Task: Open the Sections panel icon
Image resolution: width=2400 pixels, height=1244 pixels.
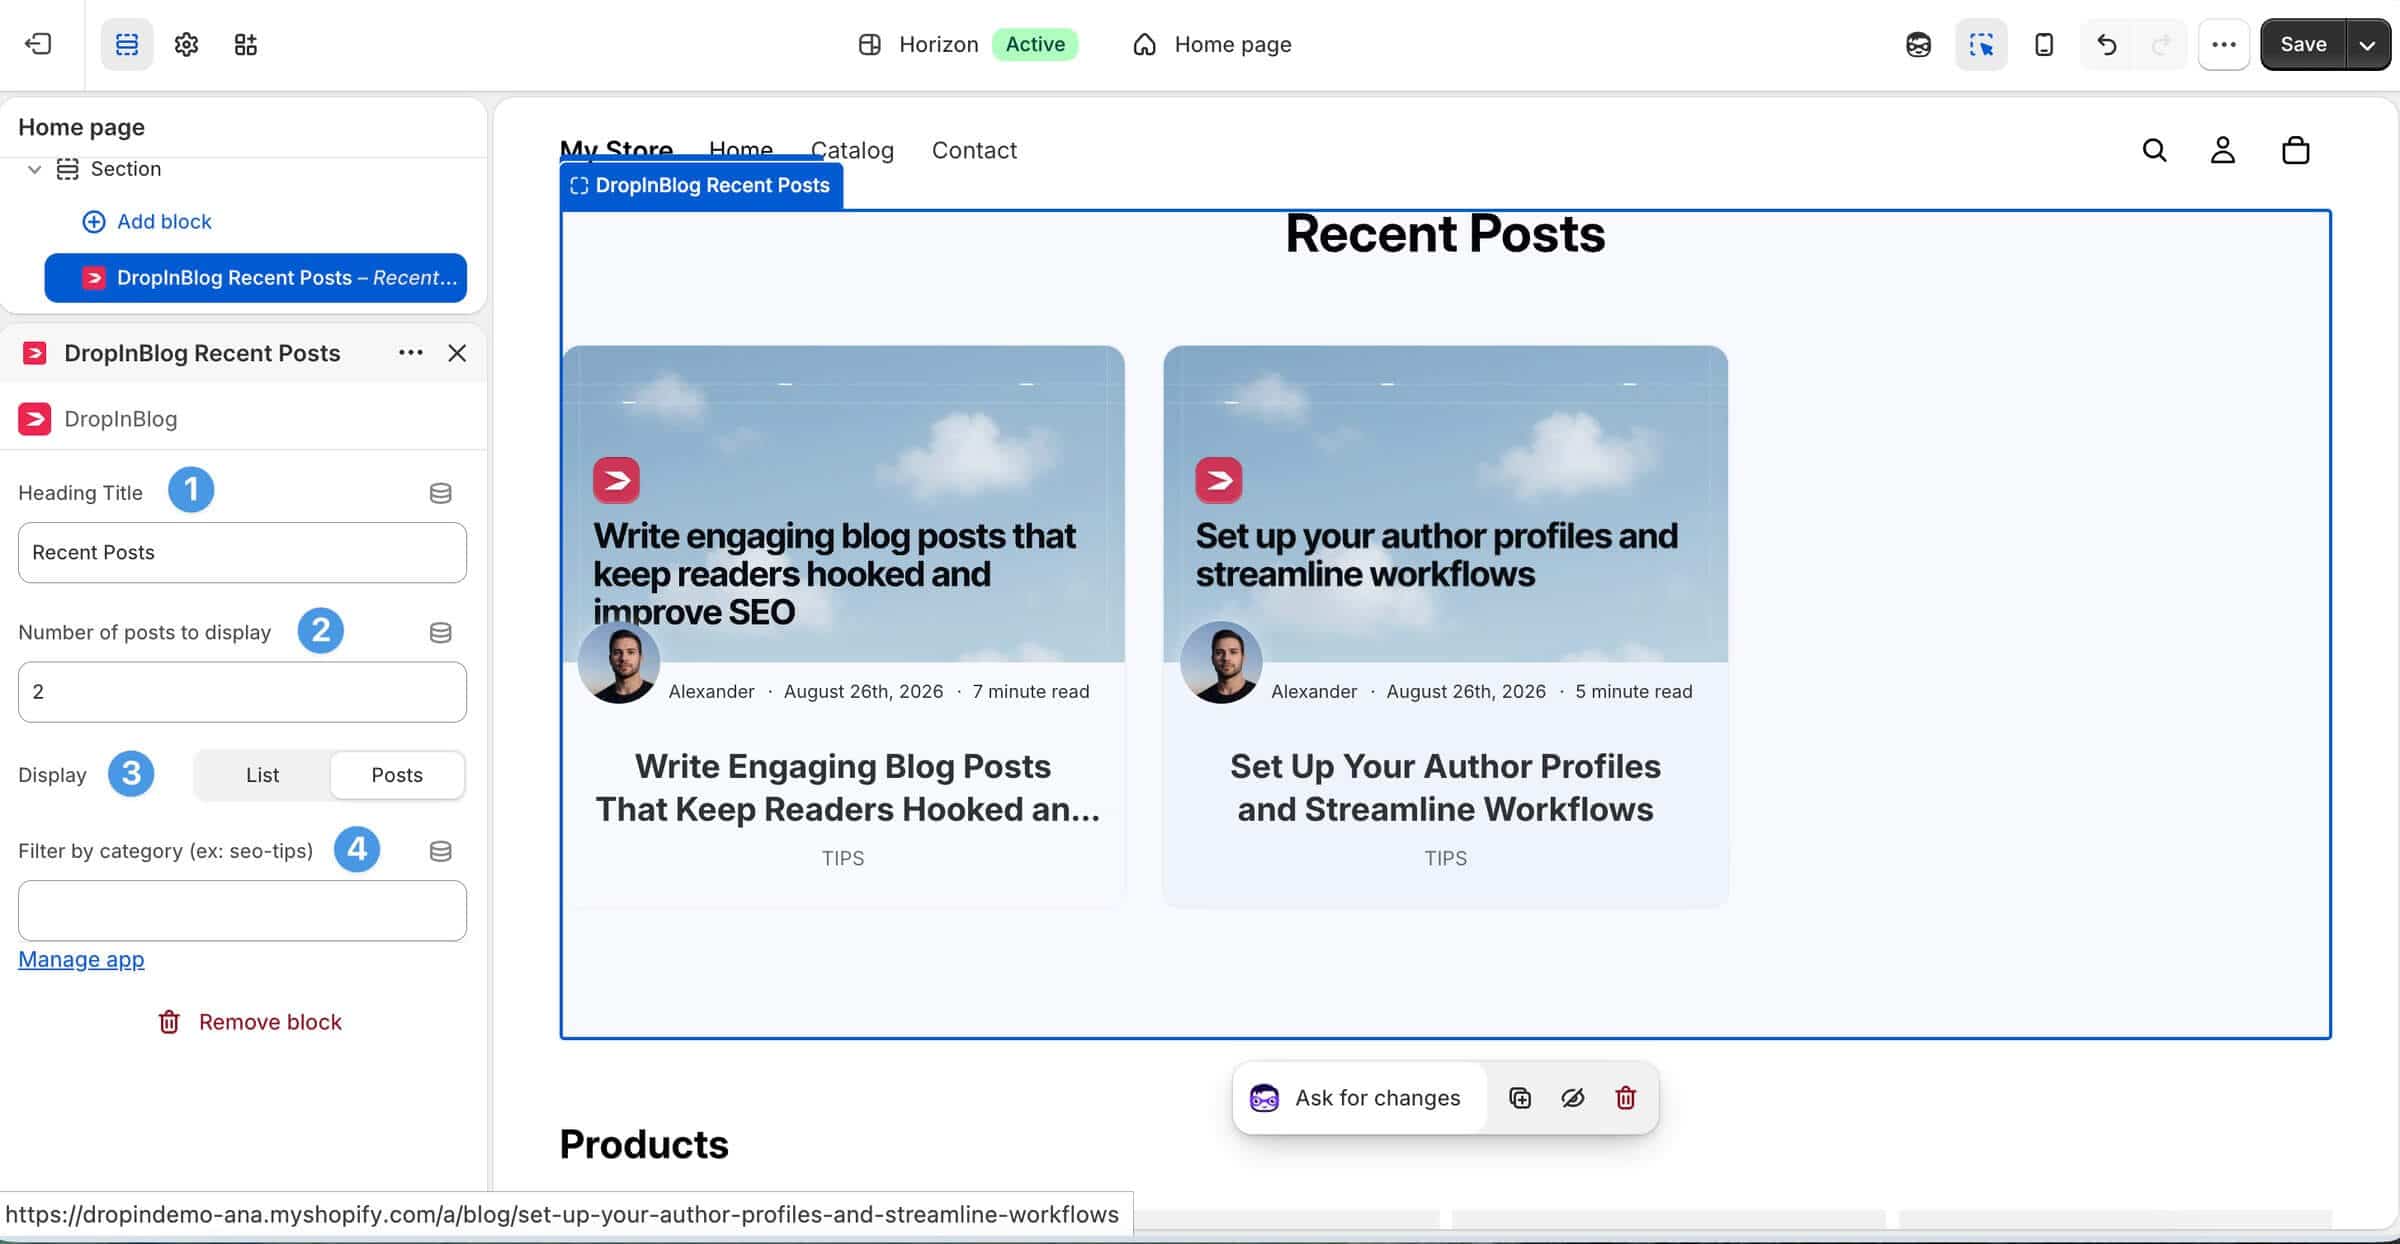Action: (127, 44)
